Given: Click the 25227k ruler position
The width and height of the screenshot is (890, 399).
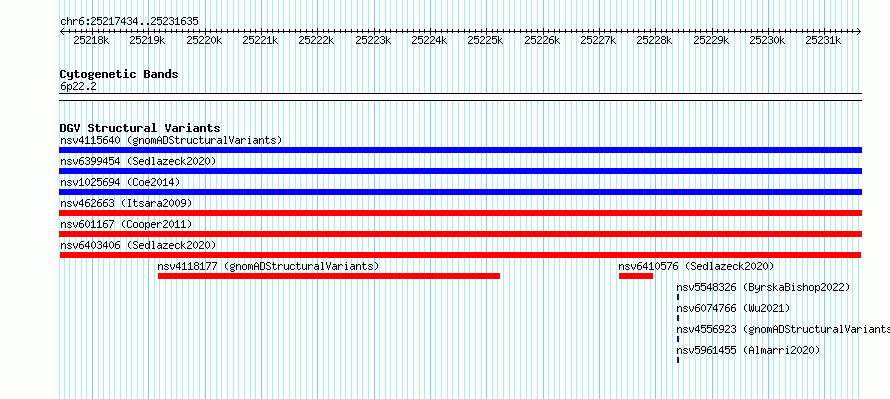Looking at the screenshot, I should [598, 40].
